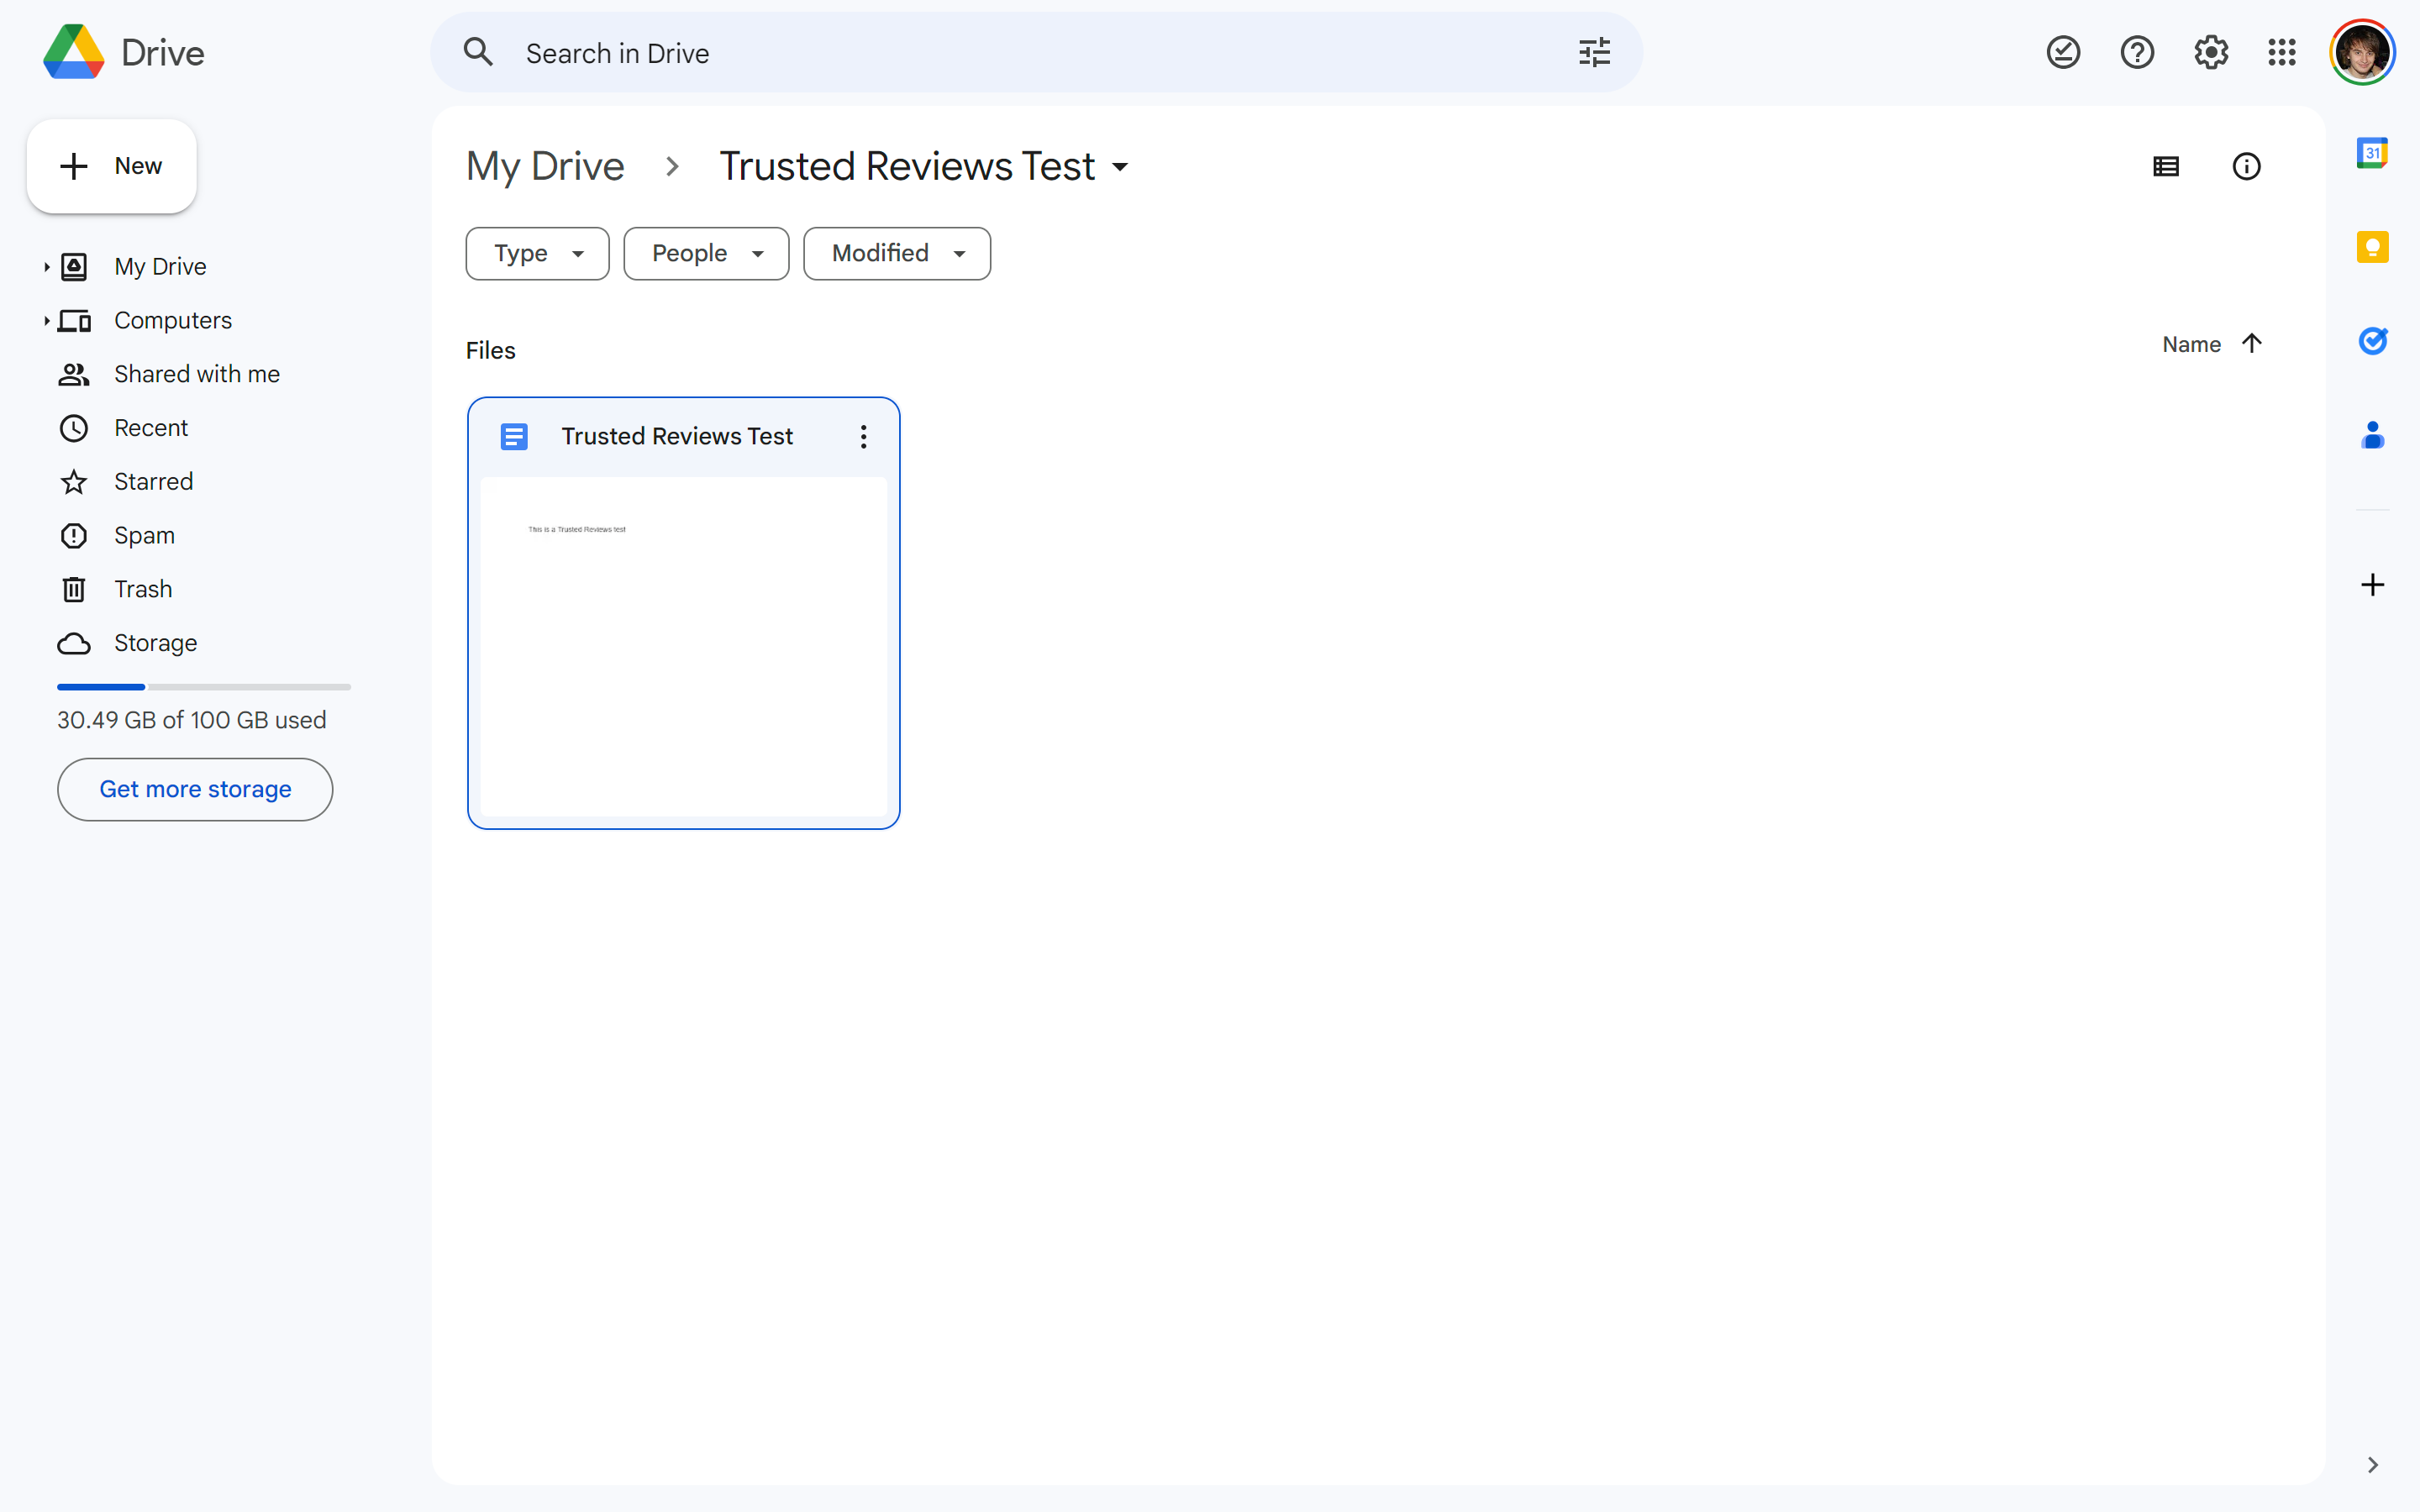Open the People filter dropdown
Viewport: 2420px width, 1512px height.
pos(706,254)
